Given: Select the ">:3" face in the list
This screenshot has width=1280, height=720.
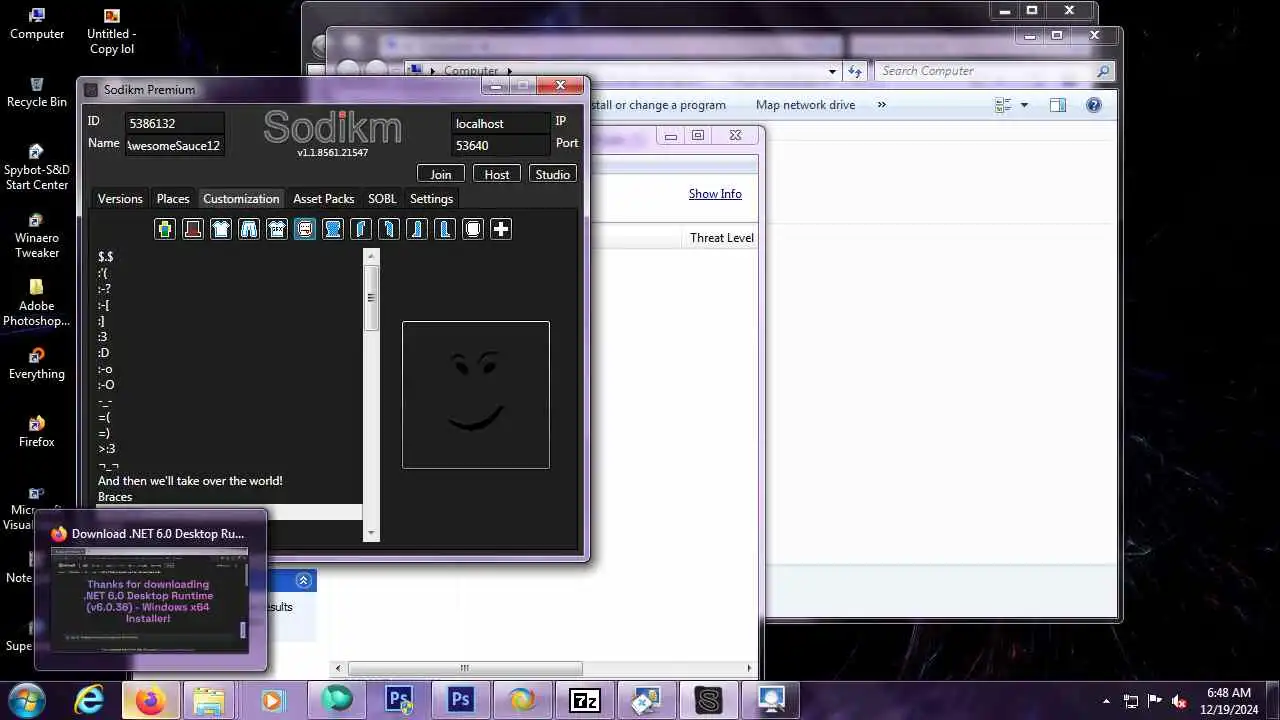Looking at the screenshot, I should (x=106, y=449).
